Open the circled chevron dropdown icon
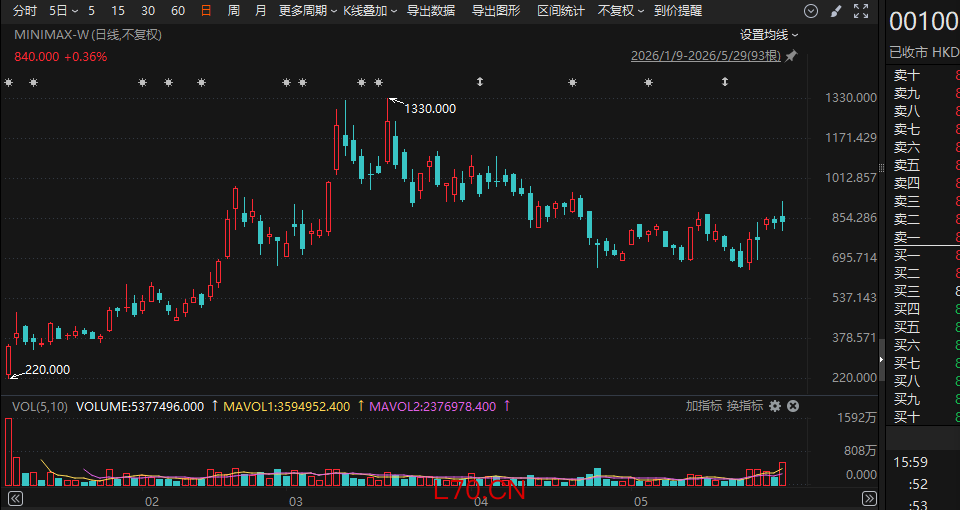The width and height of the screenshot is (960, 510). click(x=811, y=11)
